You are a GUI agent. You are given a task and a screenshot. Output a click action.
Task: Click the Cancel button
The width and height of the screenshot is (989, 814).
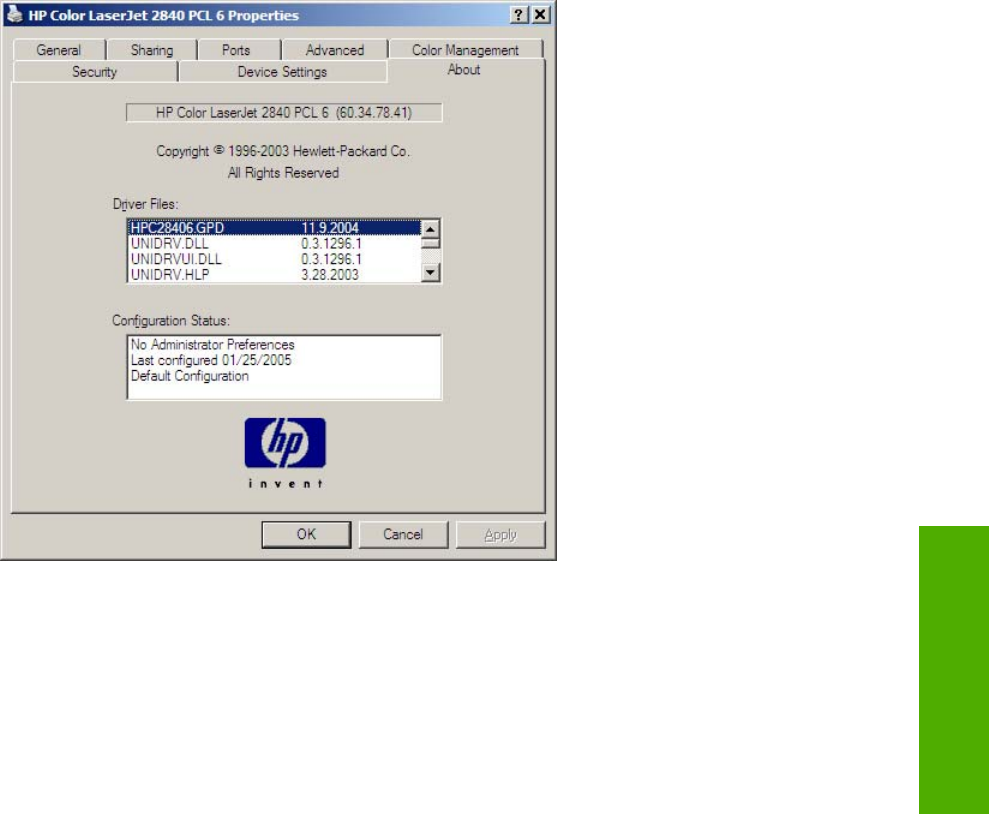tap(403, 535)
